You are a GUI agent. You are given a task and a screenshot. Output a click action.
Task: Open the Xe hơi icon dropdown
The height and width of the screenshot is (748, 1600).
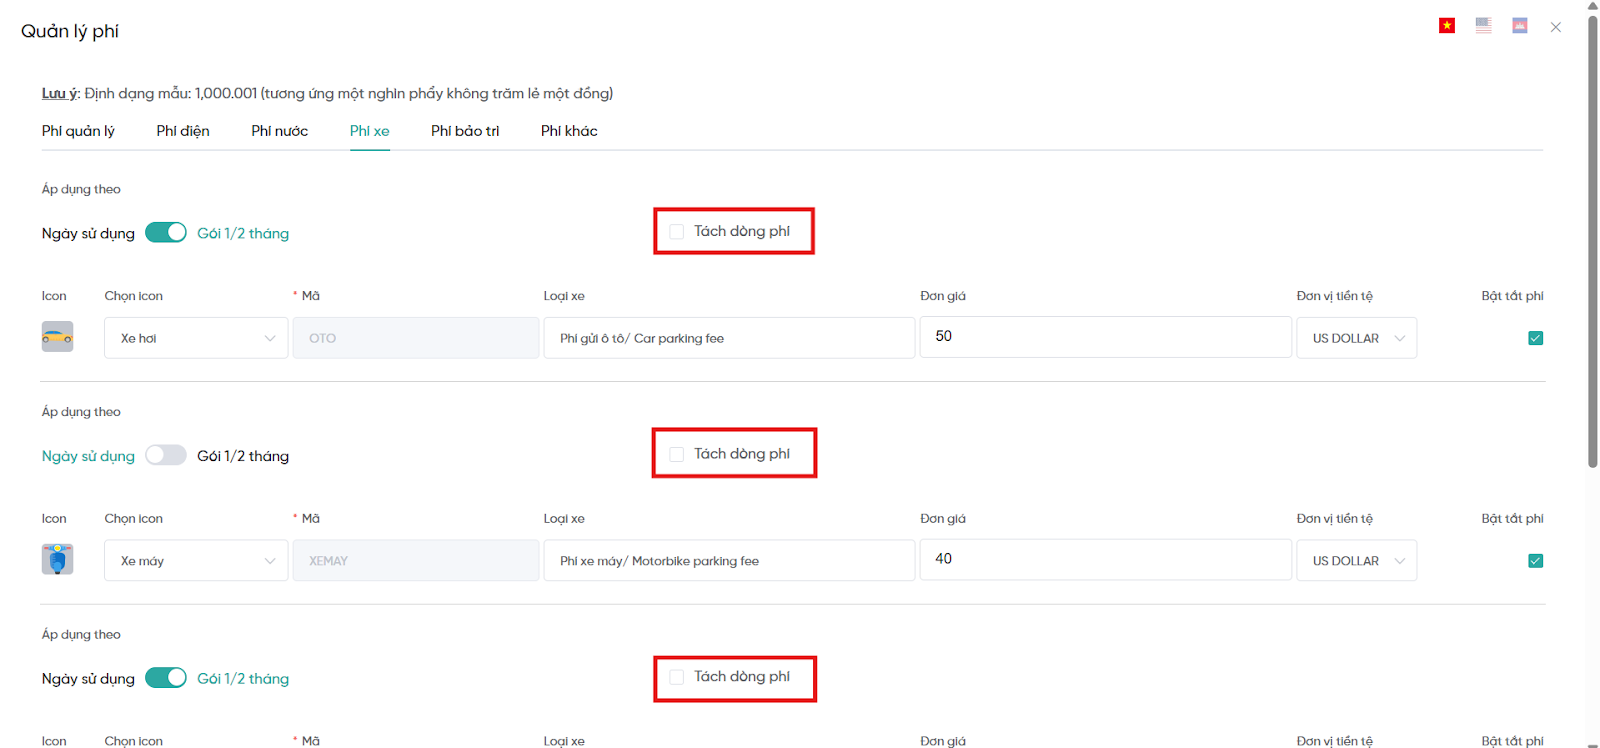coord(196,338)
